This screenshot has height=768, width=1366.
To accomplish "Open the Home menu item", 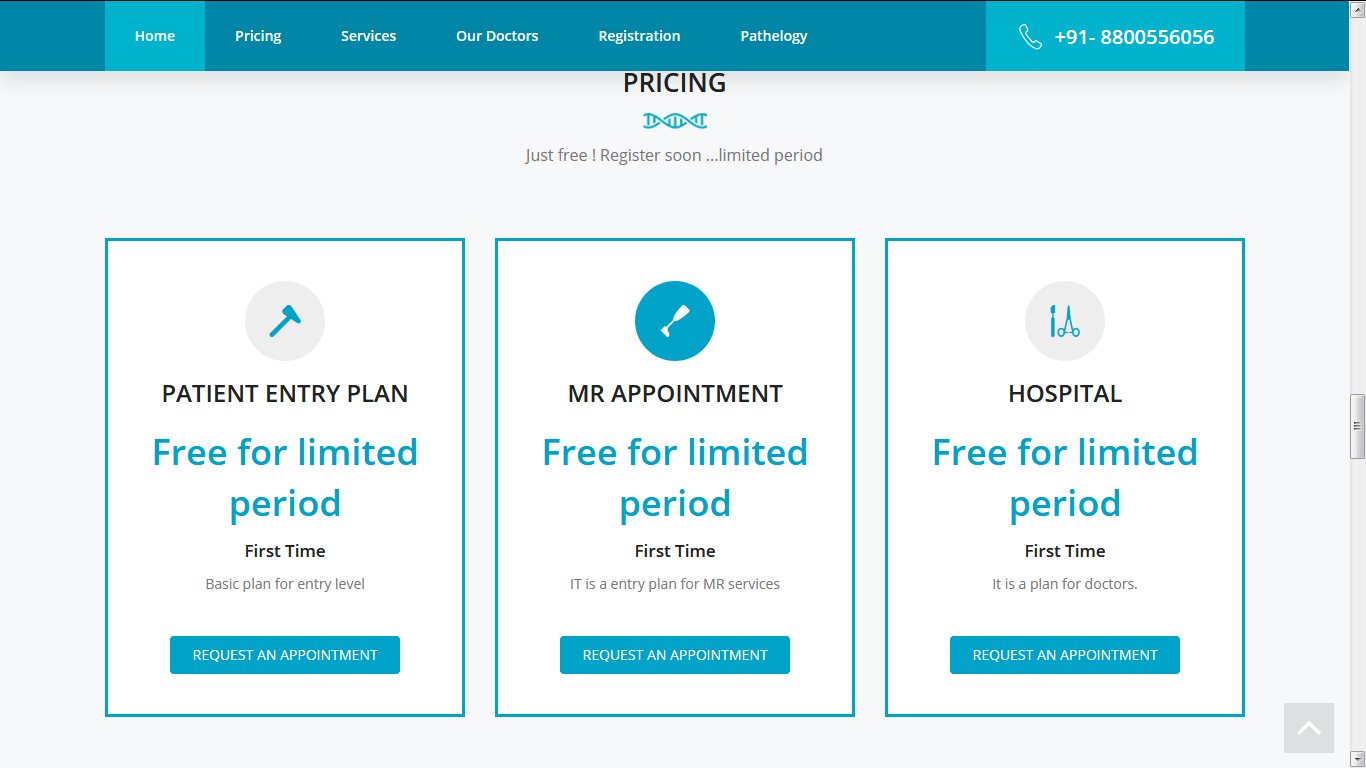I will (155, 36).
